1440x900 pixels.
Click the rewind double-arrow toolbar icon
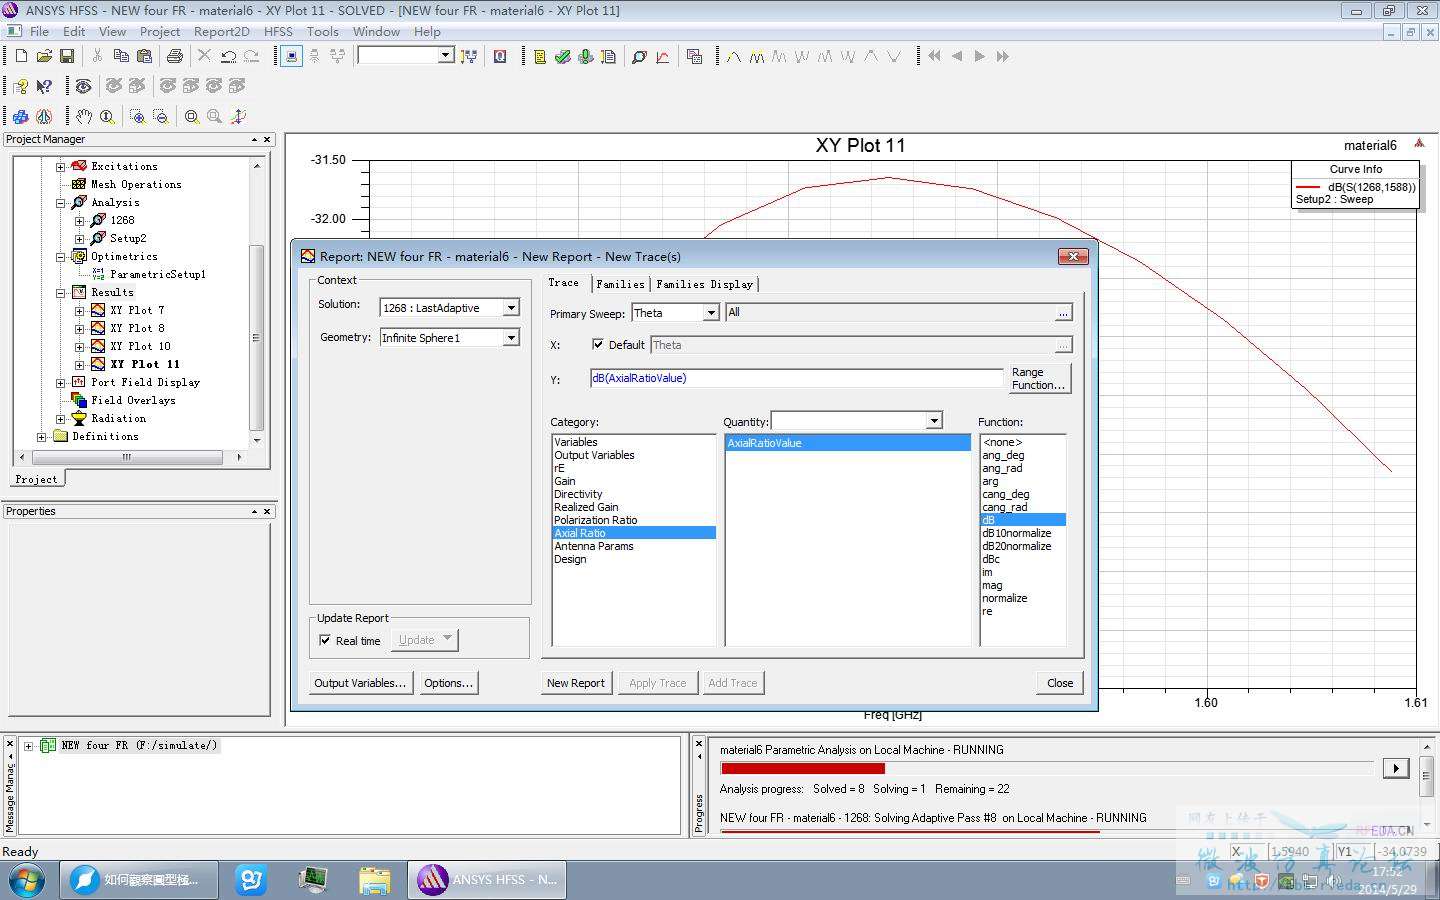pyautogui.click(x=934, y=57)
